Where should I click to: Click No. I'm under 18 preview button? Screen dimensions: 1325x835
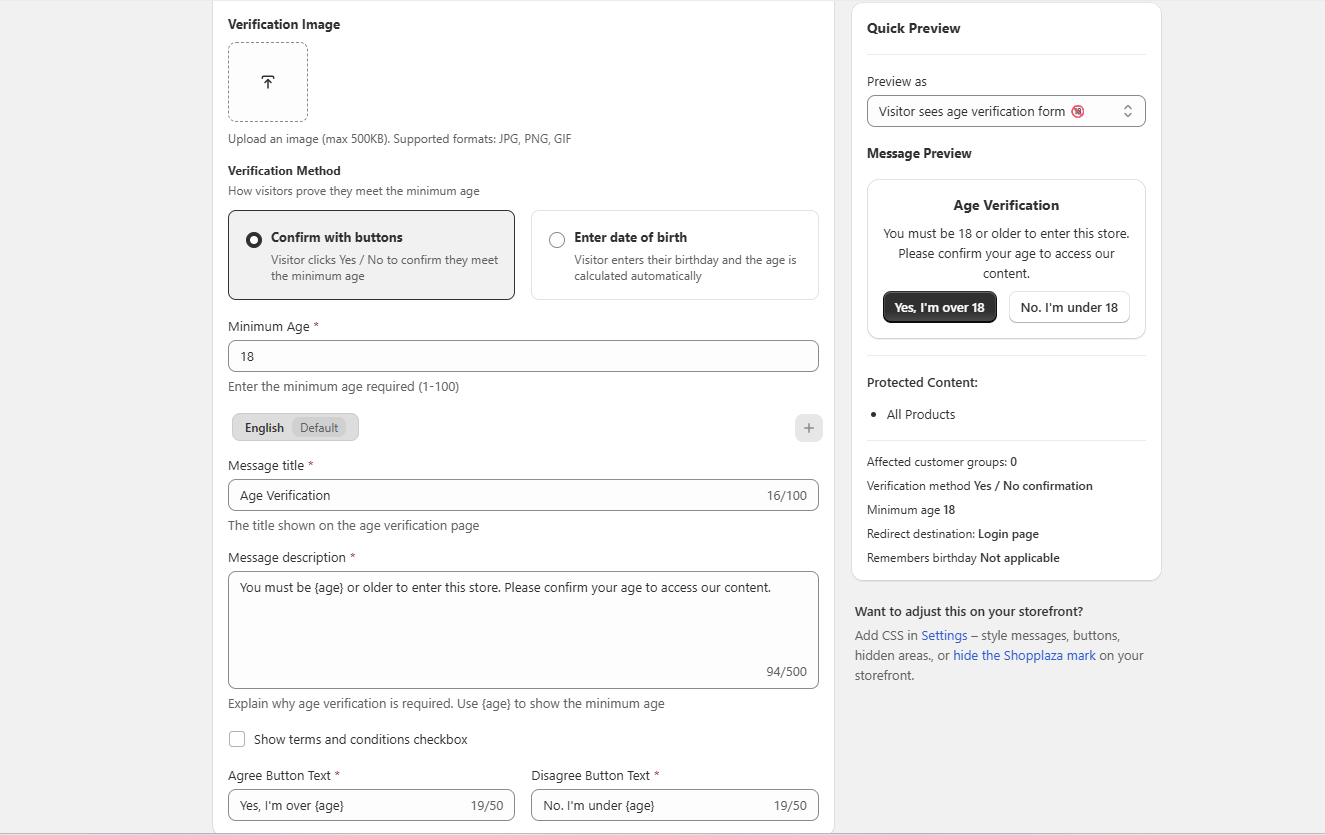pos(1069,307)
